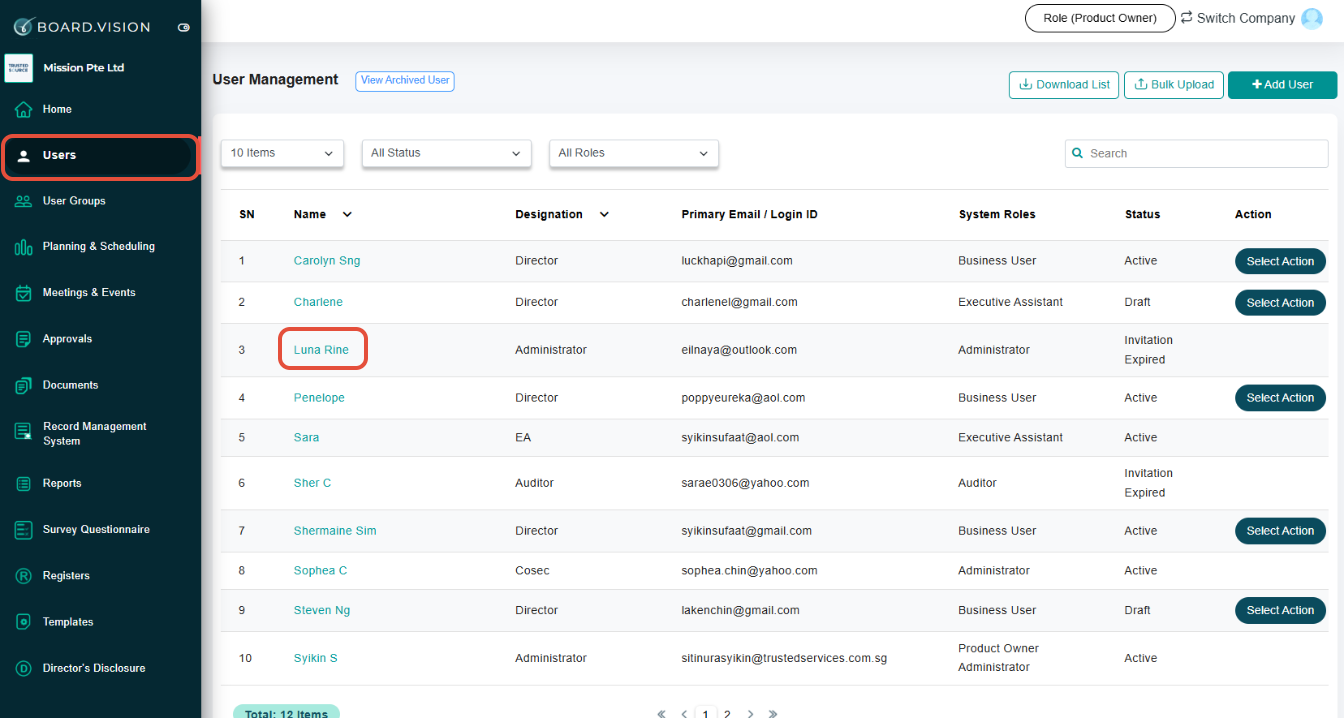The image size is (1344, 718).
Task: Click the Search users input field
Action: [1197, 153]
